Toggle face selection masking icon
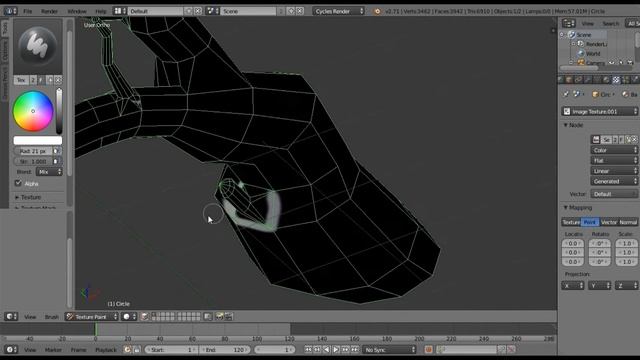Screen dimensions: 640x360 (144, 316)
